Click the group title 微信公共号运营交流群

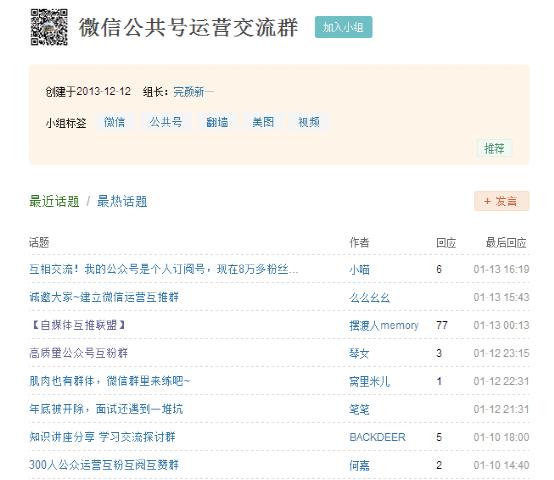tap(188, 27)
